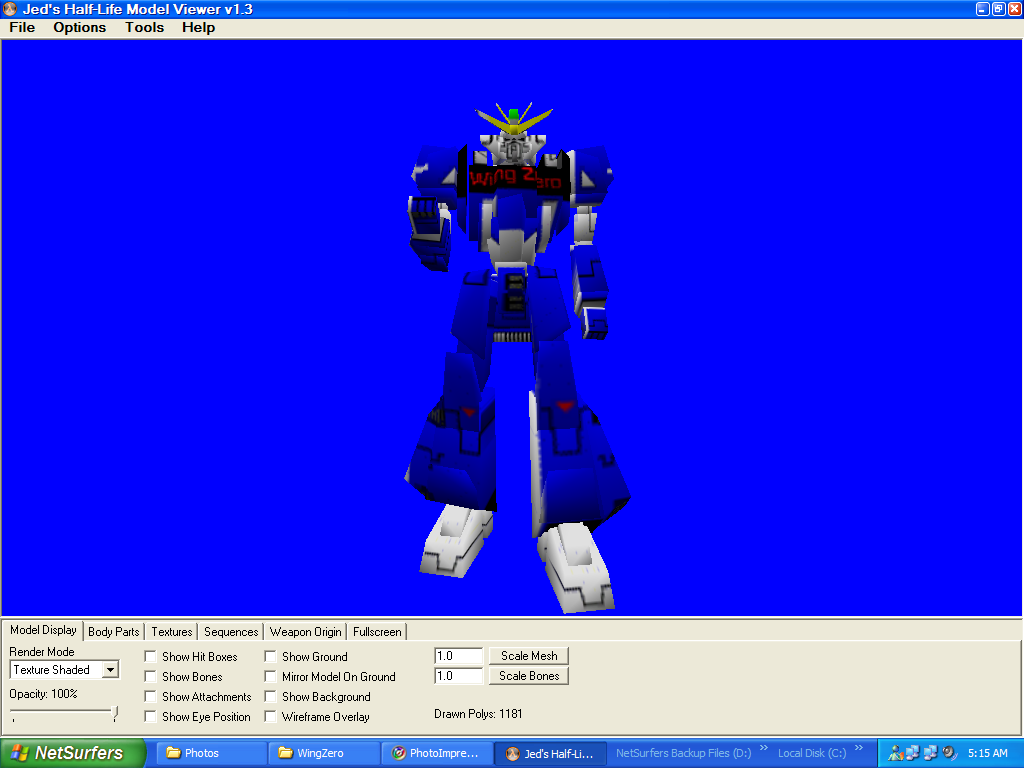Click the Drawn Polys: 1181 readout
This screenshot has width=1024, height=768.
click(x=478, y=714)
